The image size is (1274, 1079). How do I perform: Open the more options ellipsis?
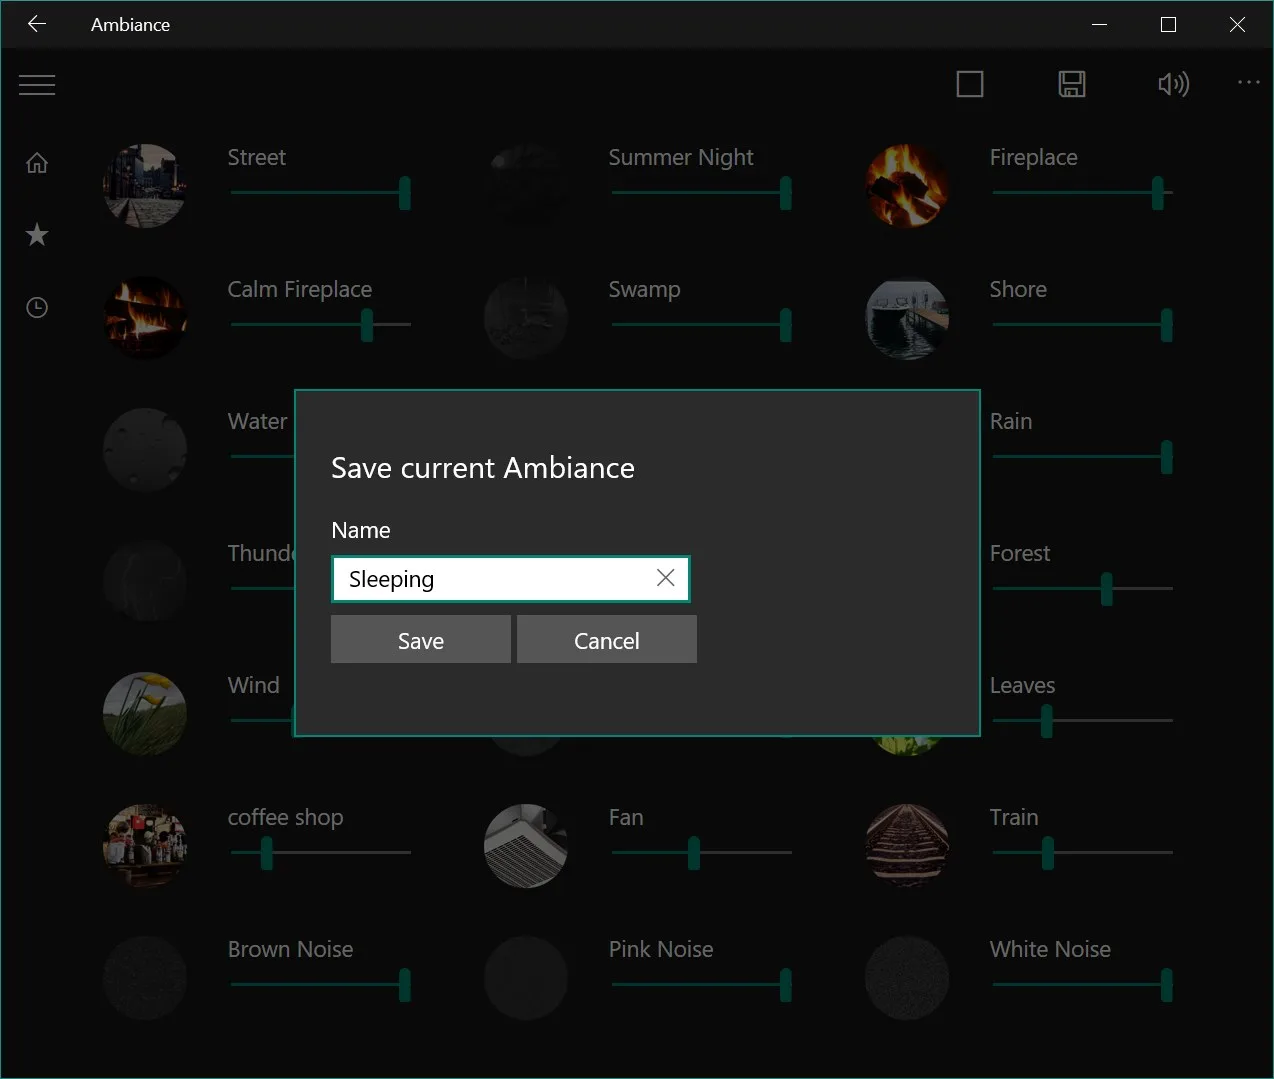point(1249,82)
